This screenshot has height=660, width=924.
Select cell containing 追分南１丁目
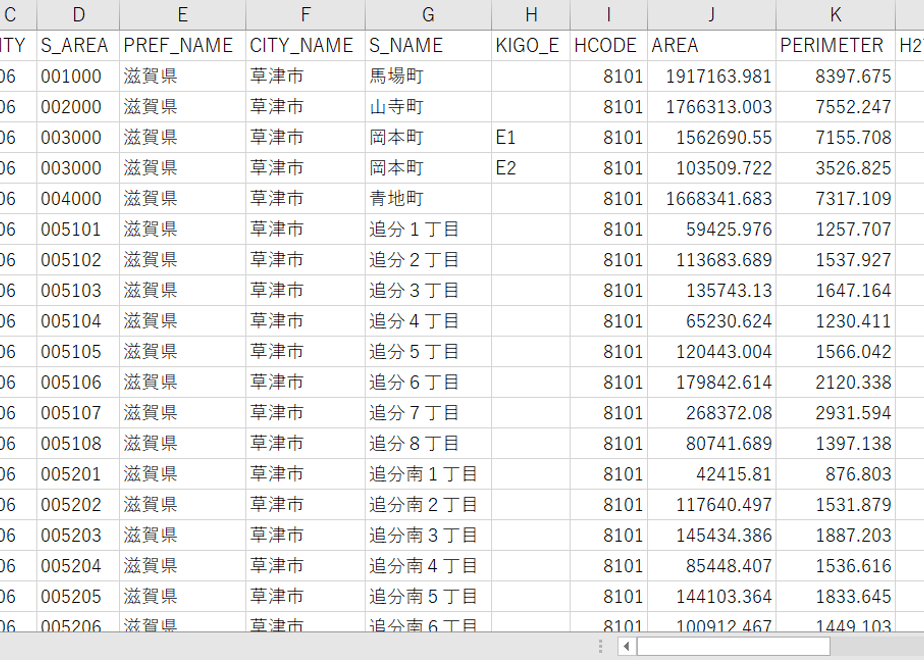point(428,474)
